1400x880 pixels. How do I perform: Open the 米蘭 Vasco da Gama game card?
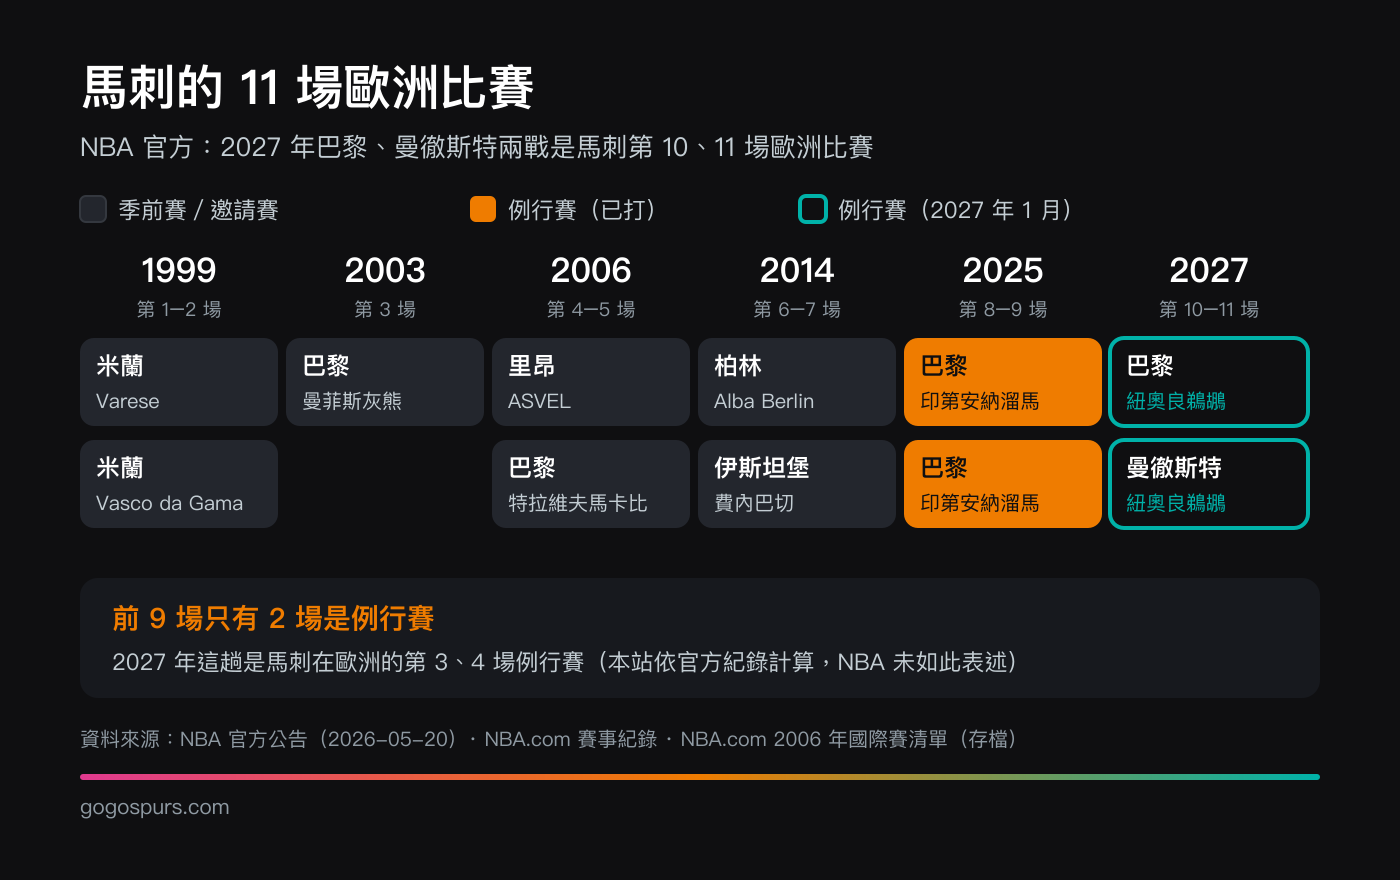click(x=179, y=484)
